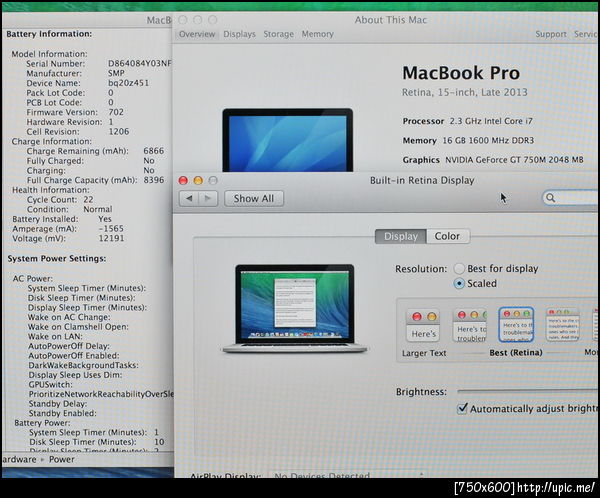Choose the Larger Text scaling thumbnail
This screenshot has height=498, width=600.
pyautogui.click(x=423, y=325)
